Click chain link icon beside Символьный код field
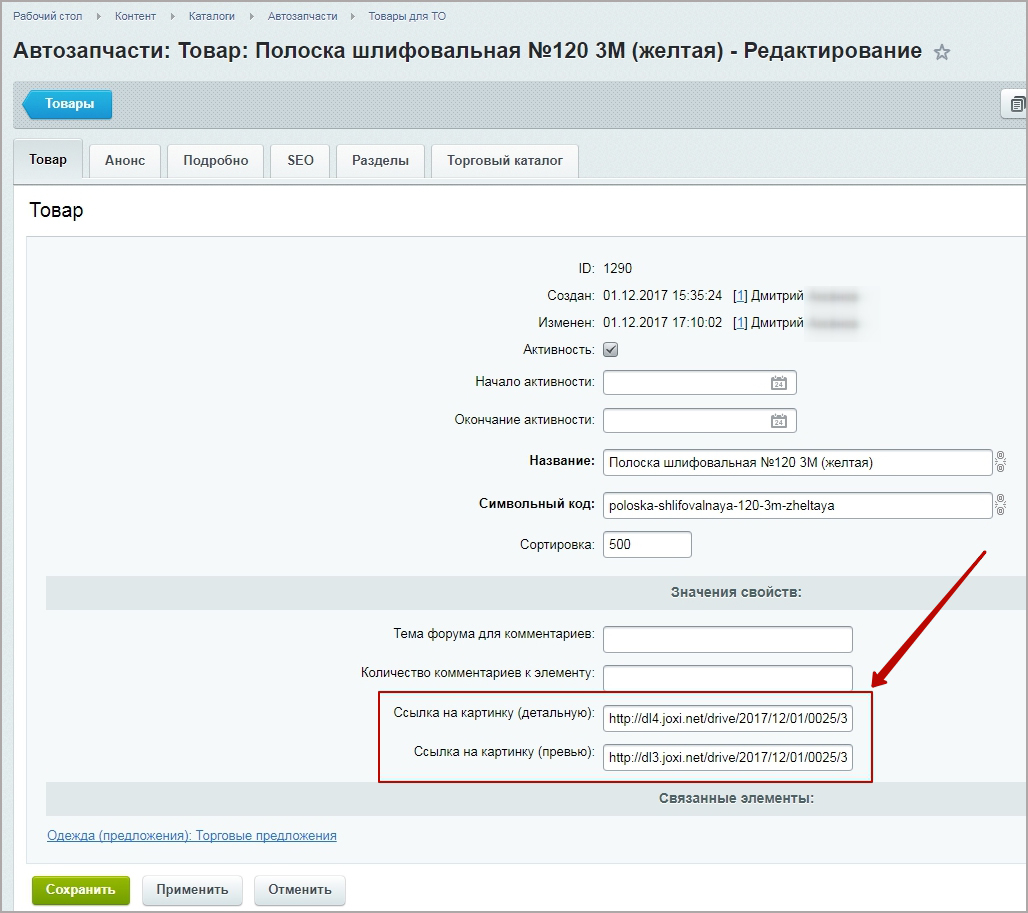 [1000, 505]
